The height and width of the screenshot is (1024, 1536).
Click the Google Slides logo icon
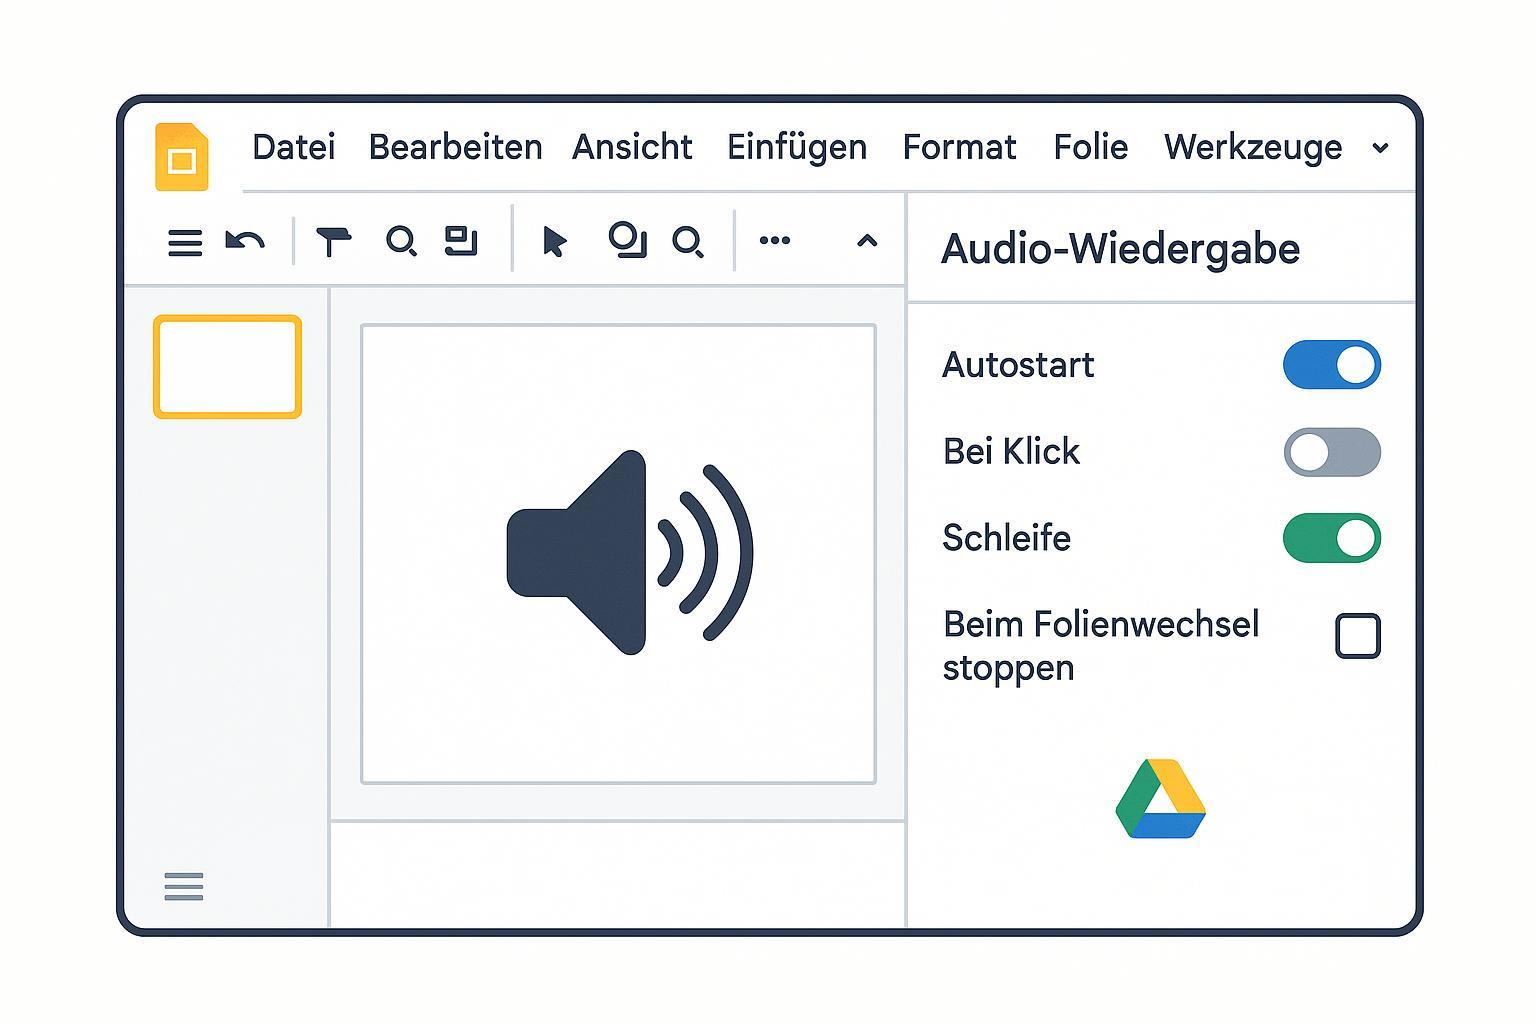[182, 157]
